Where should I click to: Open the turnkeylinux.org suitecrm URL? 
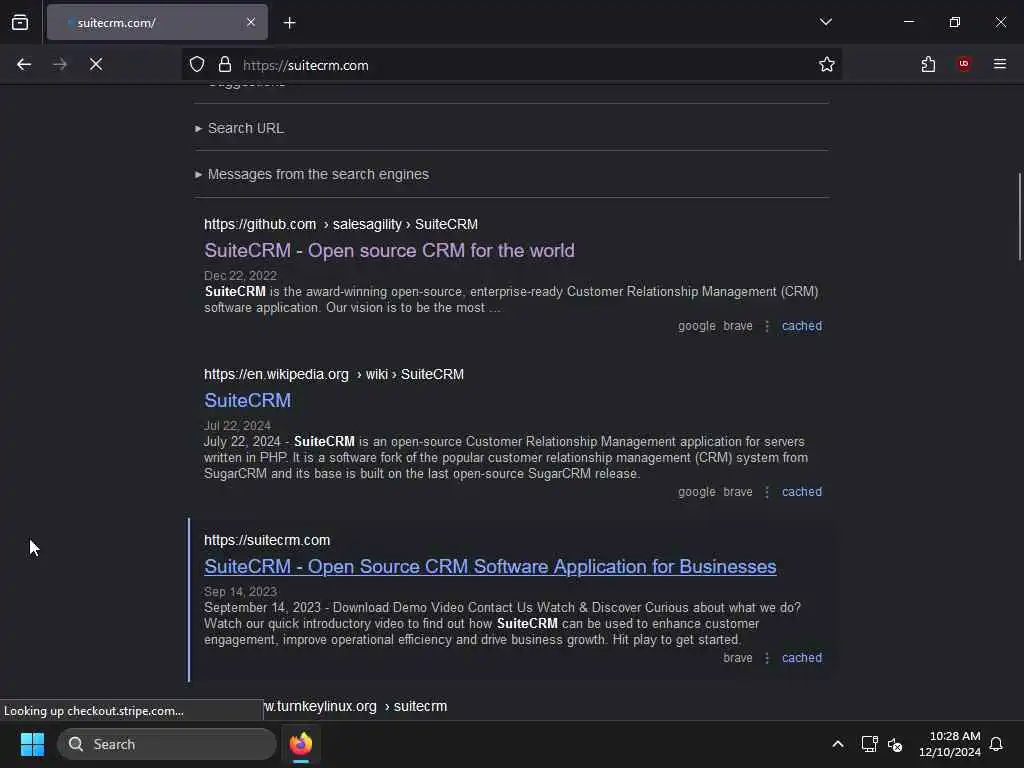[x=355, y=707]
